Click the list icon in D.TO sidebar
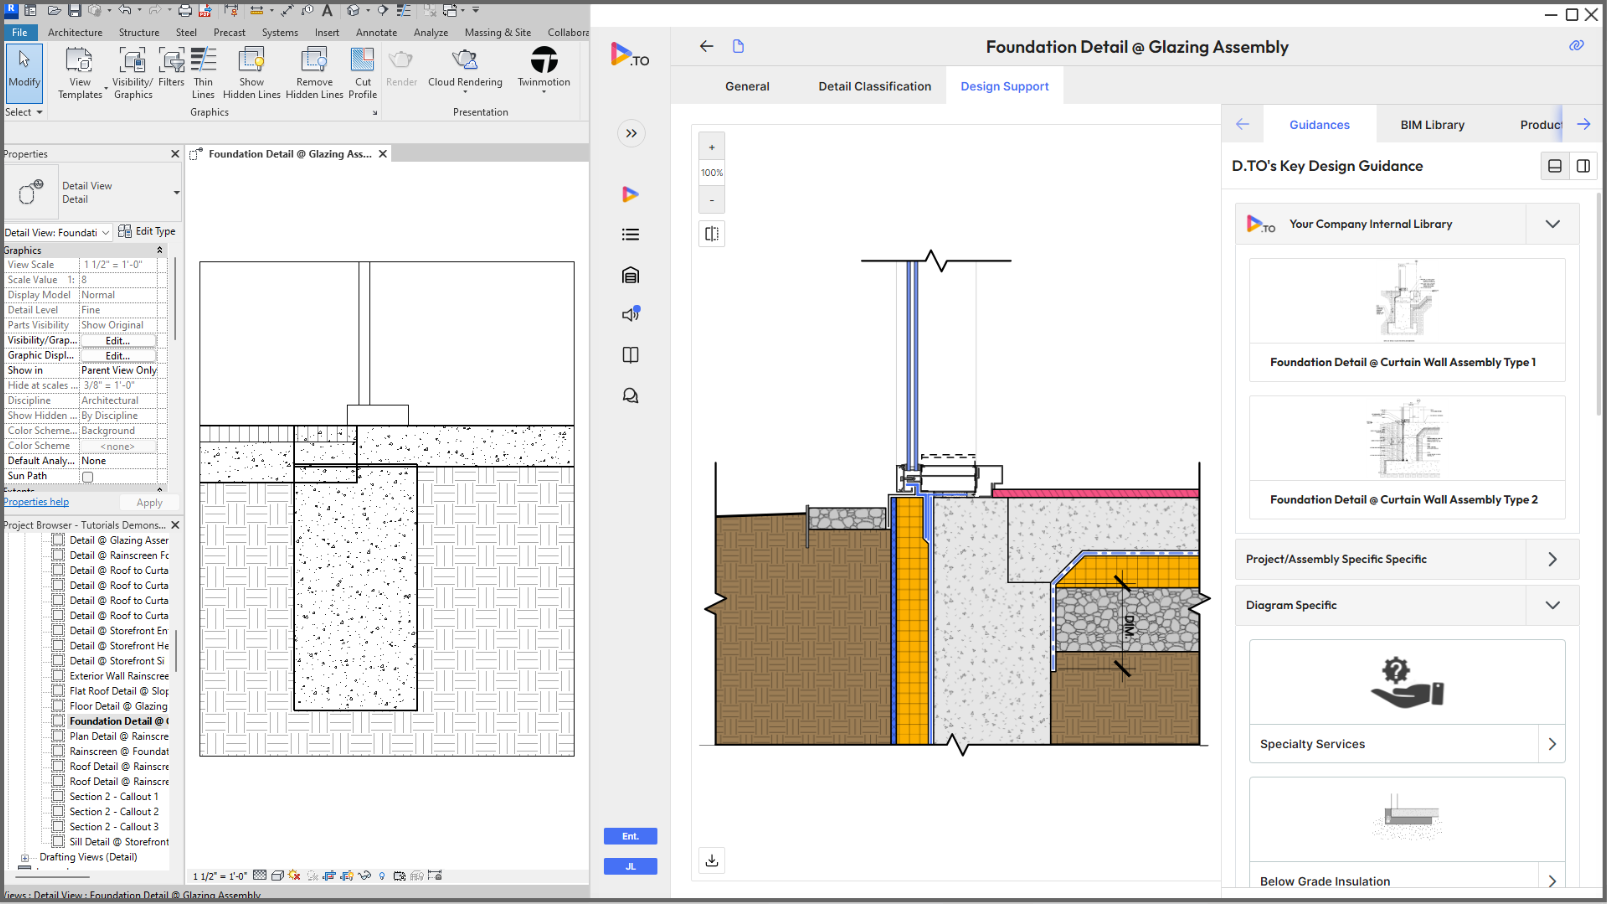This screenshot has height=904, width=1607. [630, 235]
